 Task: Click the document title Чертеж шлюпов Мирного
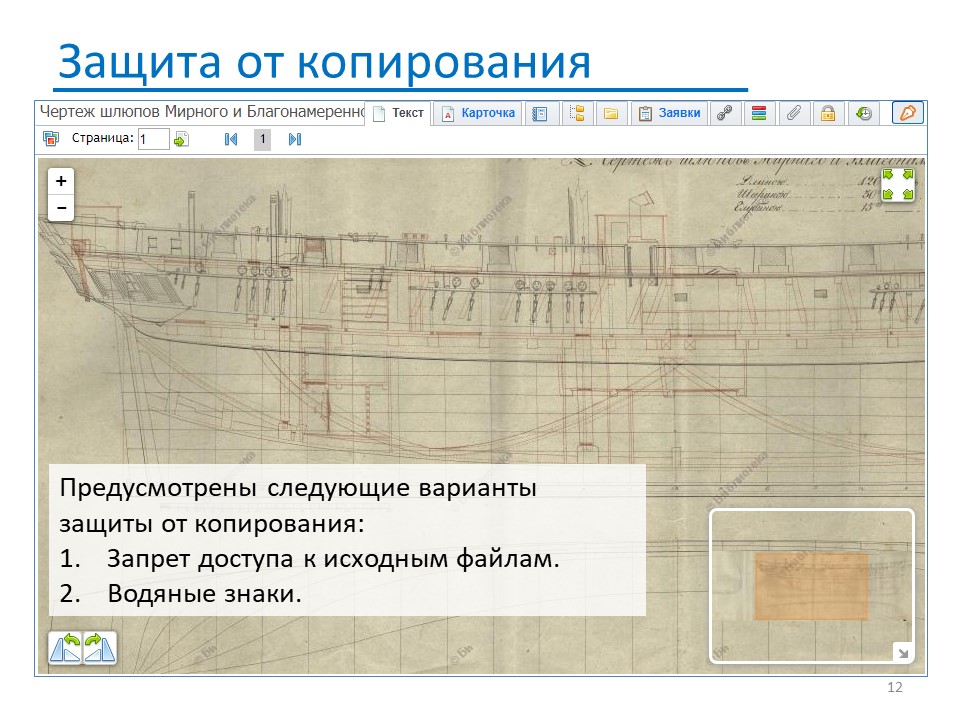[x=202, y=112]
